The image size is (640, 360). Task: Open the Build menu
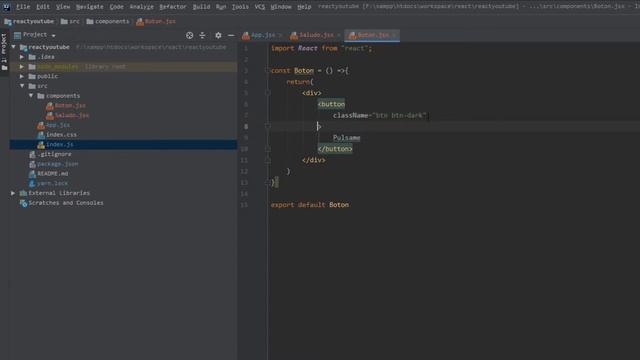(x=202, y=7)
